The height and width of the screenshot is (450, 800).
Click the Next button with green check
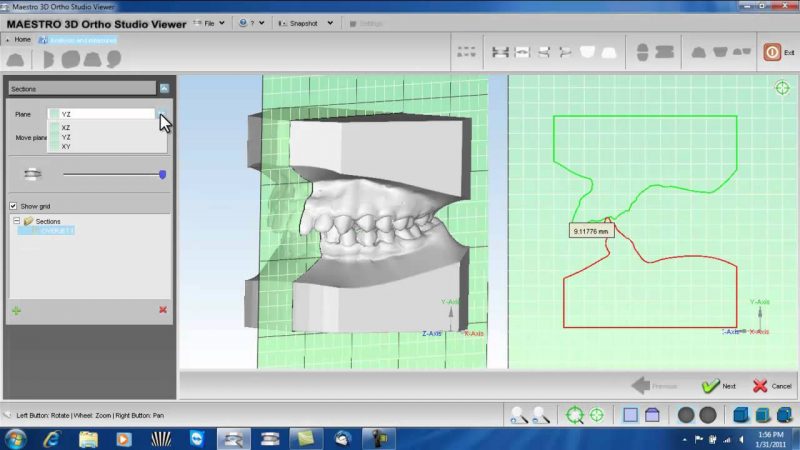pyautogui.click(x=718, y=386)
